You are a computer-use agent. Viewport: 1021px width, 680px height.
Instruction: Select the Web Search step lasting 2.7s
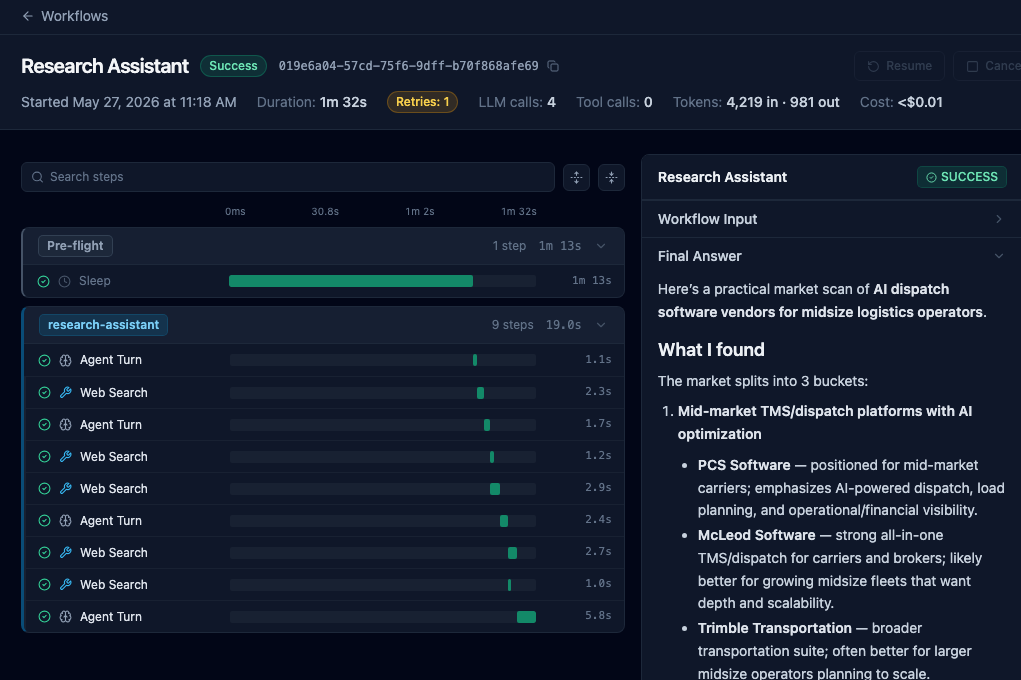(x=324, y=552)
